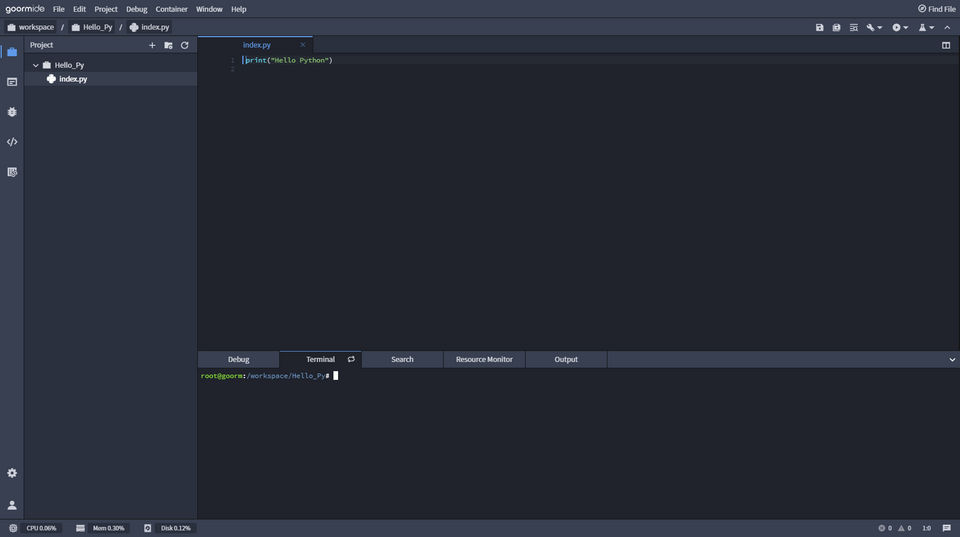Screen dimensions: 960x537
Task: Create new folder icon in Project panel
Action: (x=168, y=45)
